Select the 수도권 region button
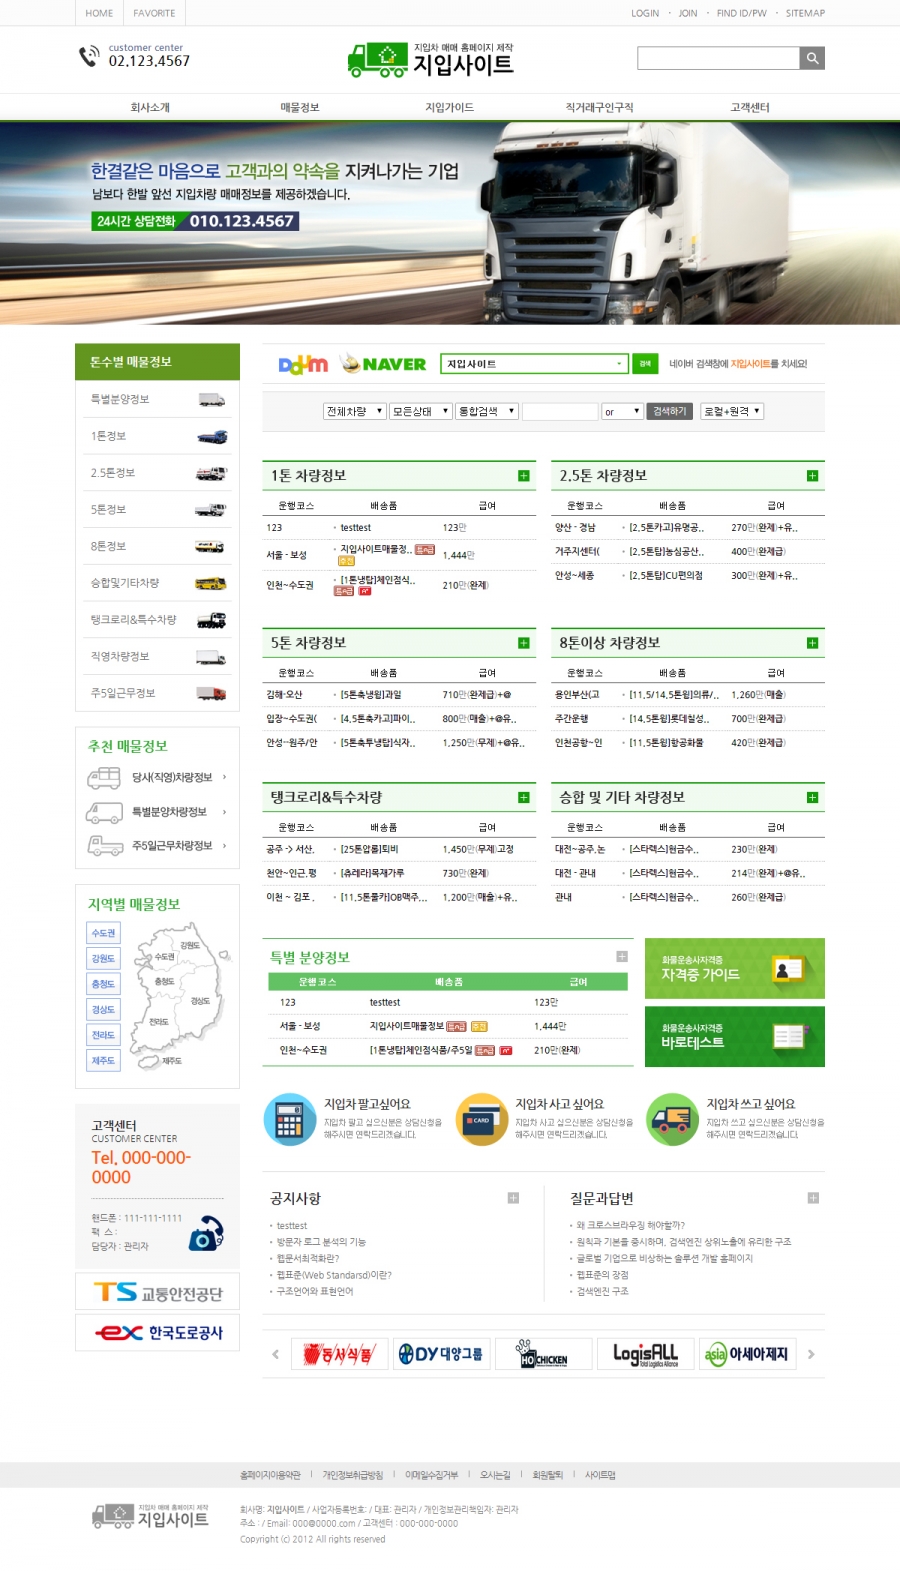This screenshot has width=900, height=1571. click(104, 933)
